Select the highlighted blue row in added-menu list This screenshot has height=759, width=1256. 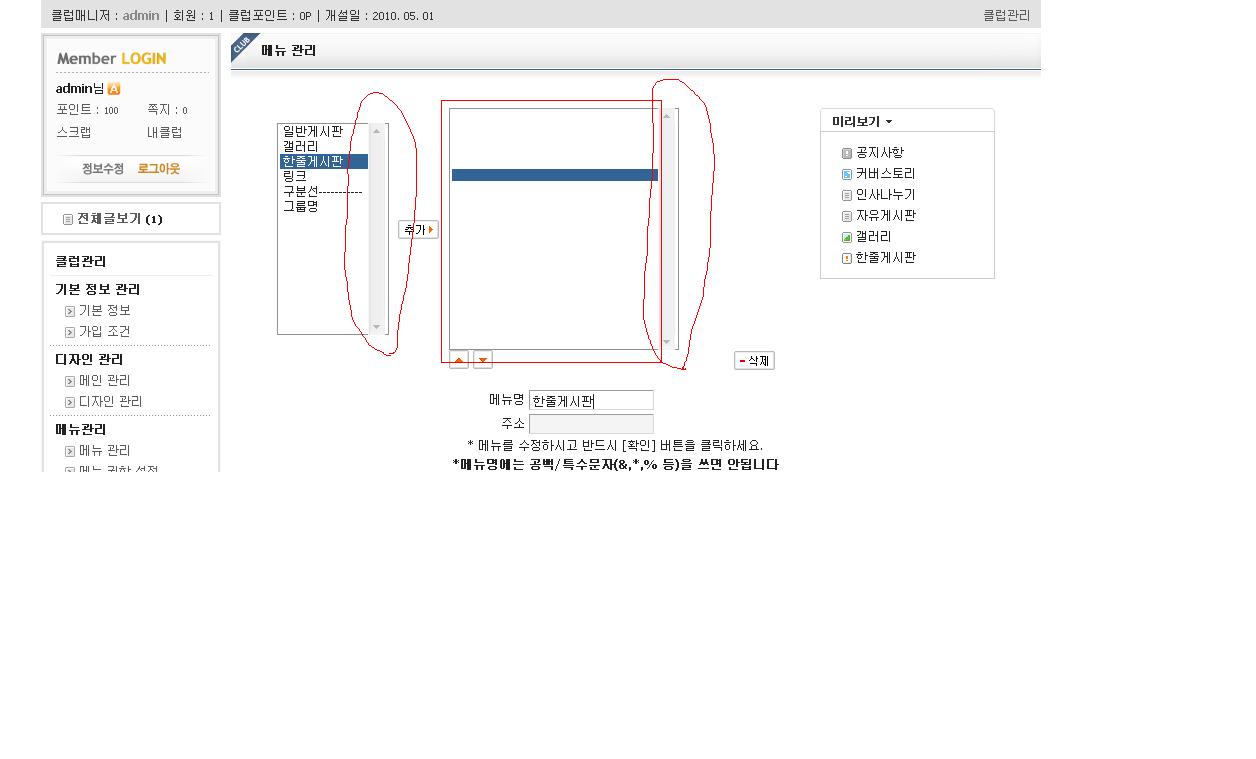(555, 175)
